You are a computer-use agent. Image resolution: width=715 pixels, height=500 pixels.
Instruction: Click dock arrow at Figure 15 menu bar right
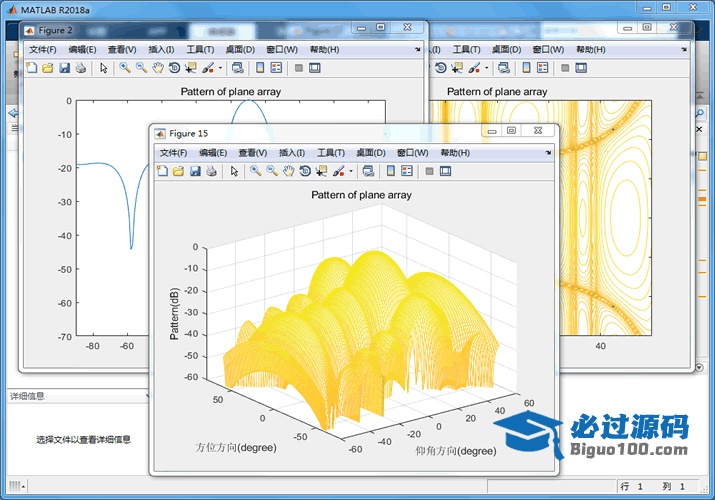click(x=548, y=153)
